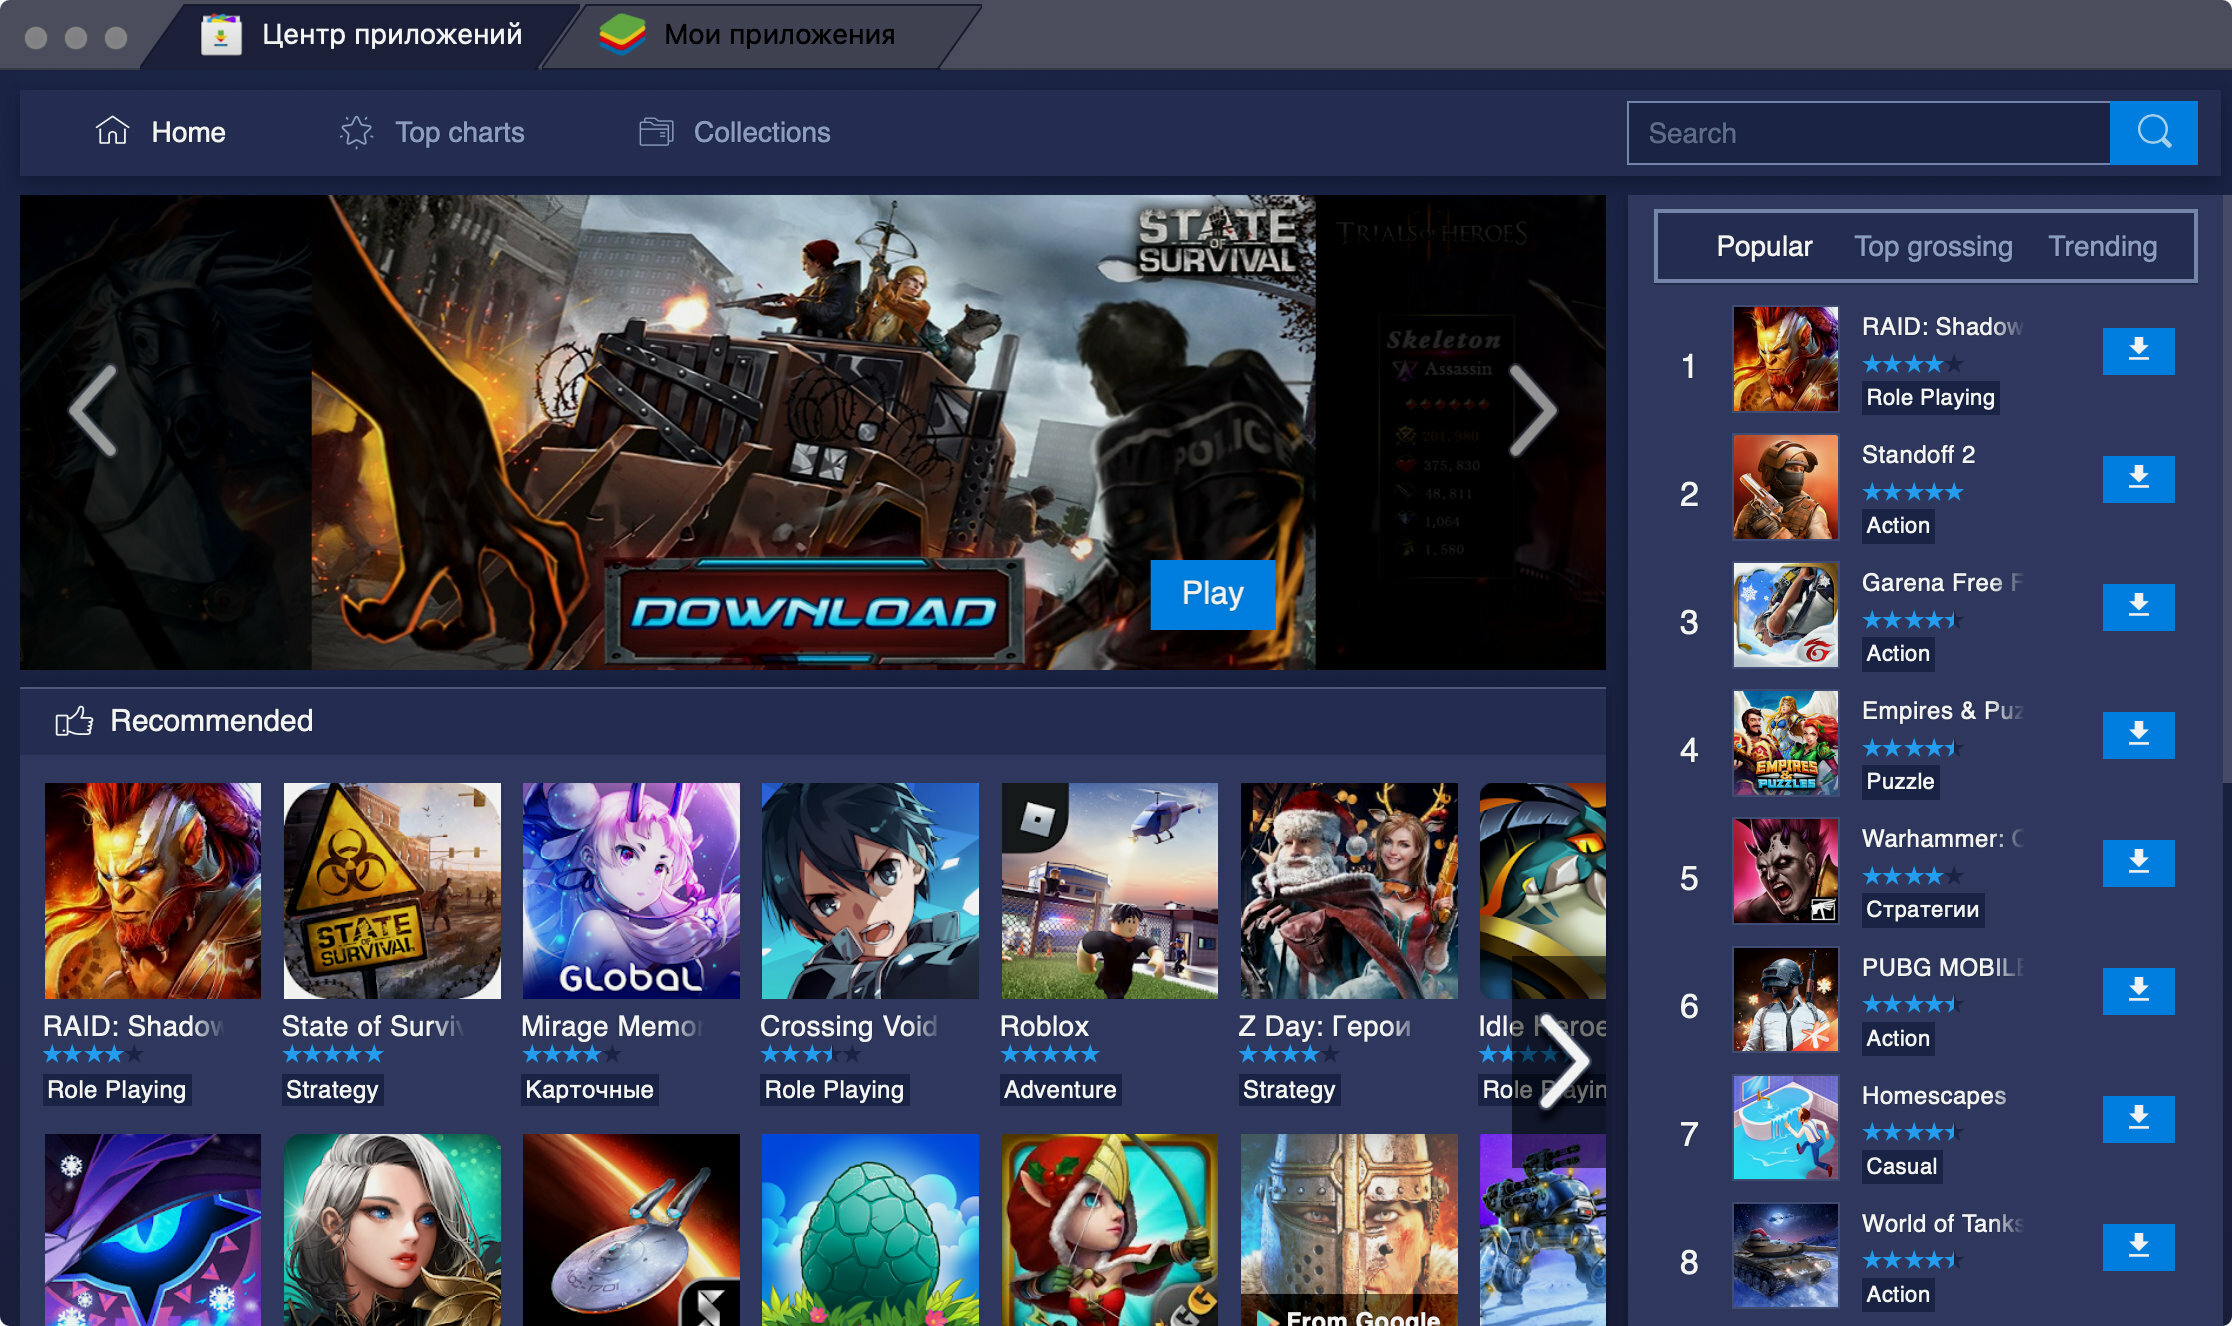The height and width of the screenshot is (1326, 2232).
Task: Show next banner with right arrow
Action: 1532,410
